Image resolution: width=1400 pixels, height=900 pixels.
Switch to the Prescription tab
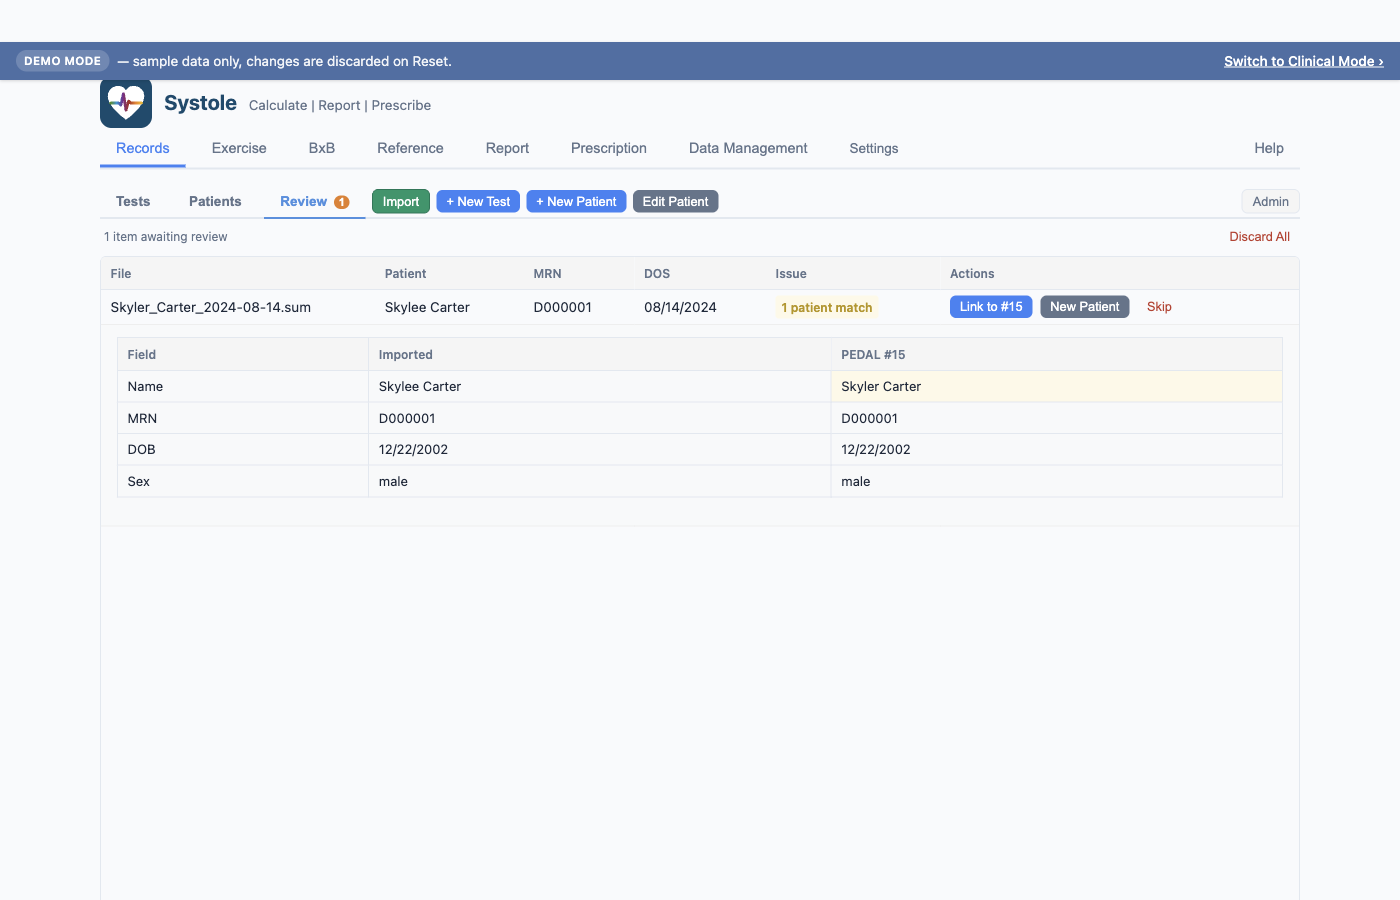609,148
